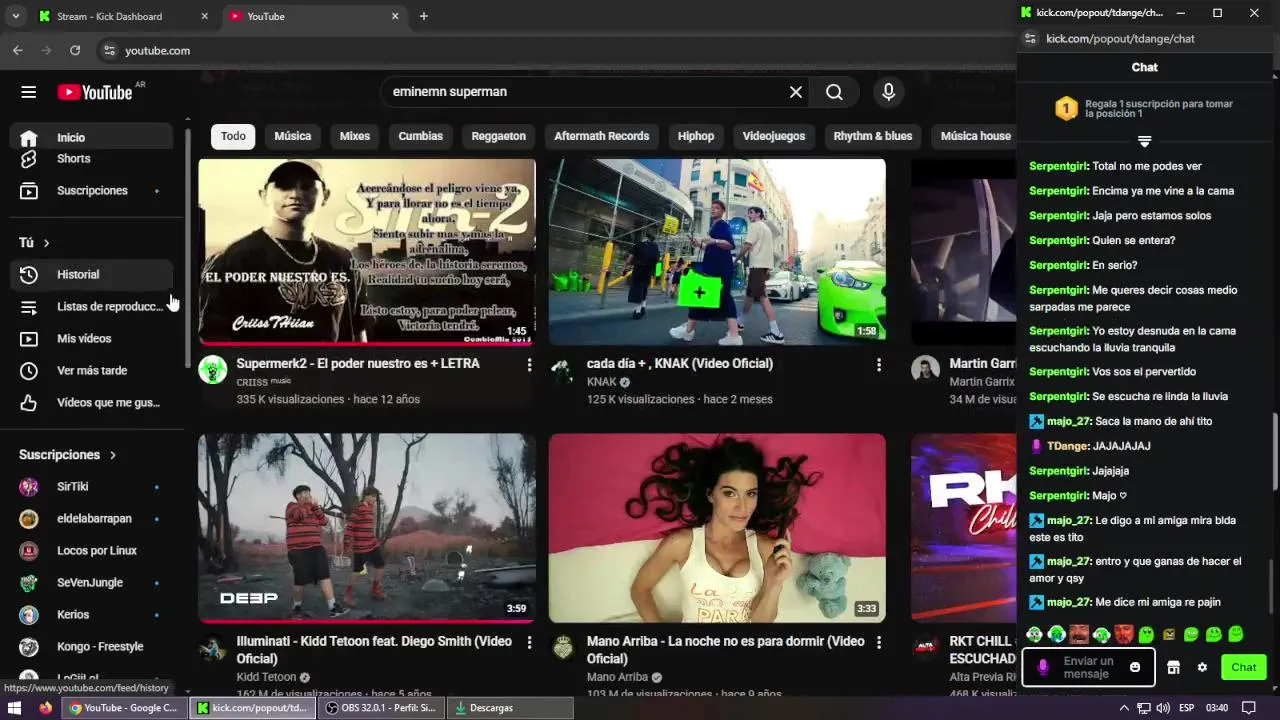Open the Mano Arriba video thumbnail
Image resolution: width=1280 pixels, height=720 pixels.
[717, 528]
